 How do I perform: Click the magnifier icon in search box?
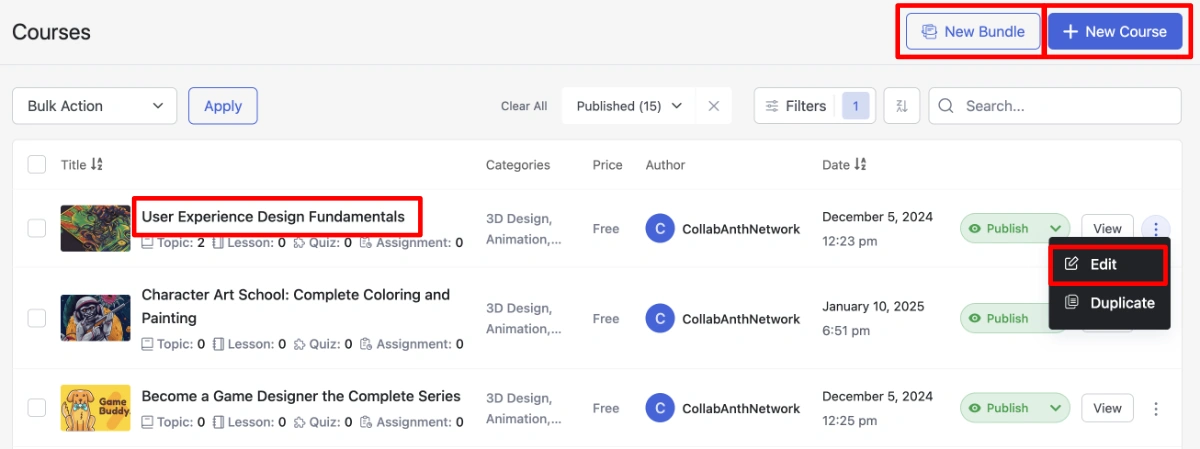(x=946, y=106)
